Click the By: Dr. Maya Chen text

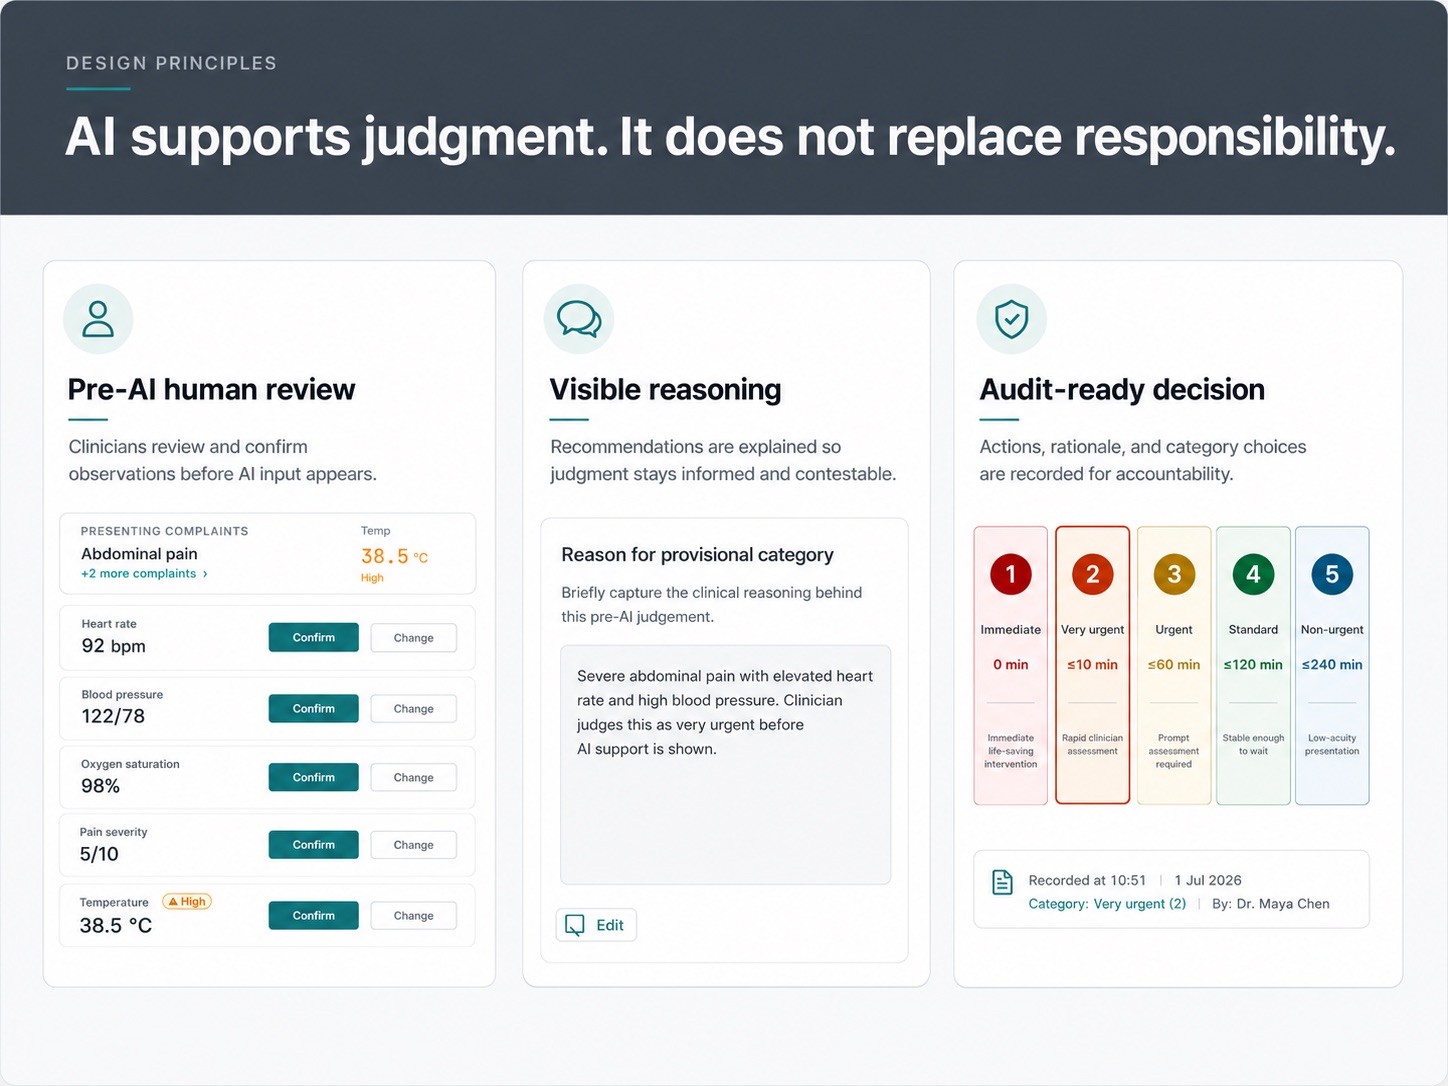tap(1271, 904)
